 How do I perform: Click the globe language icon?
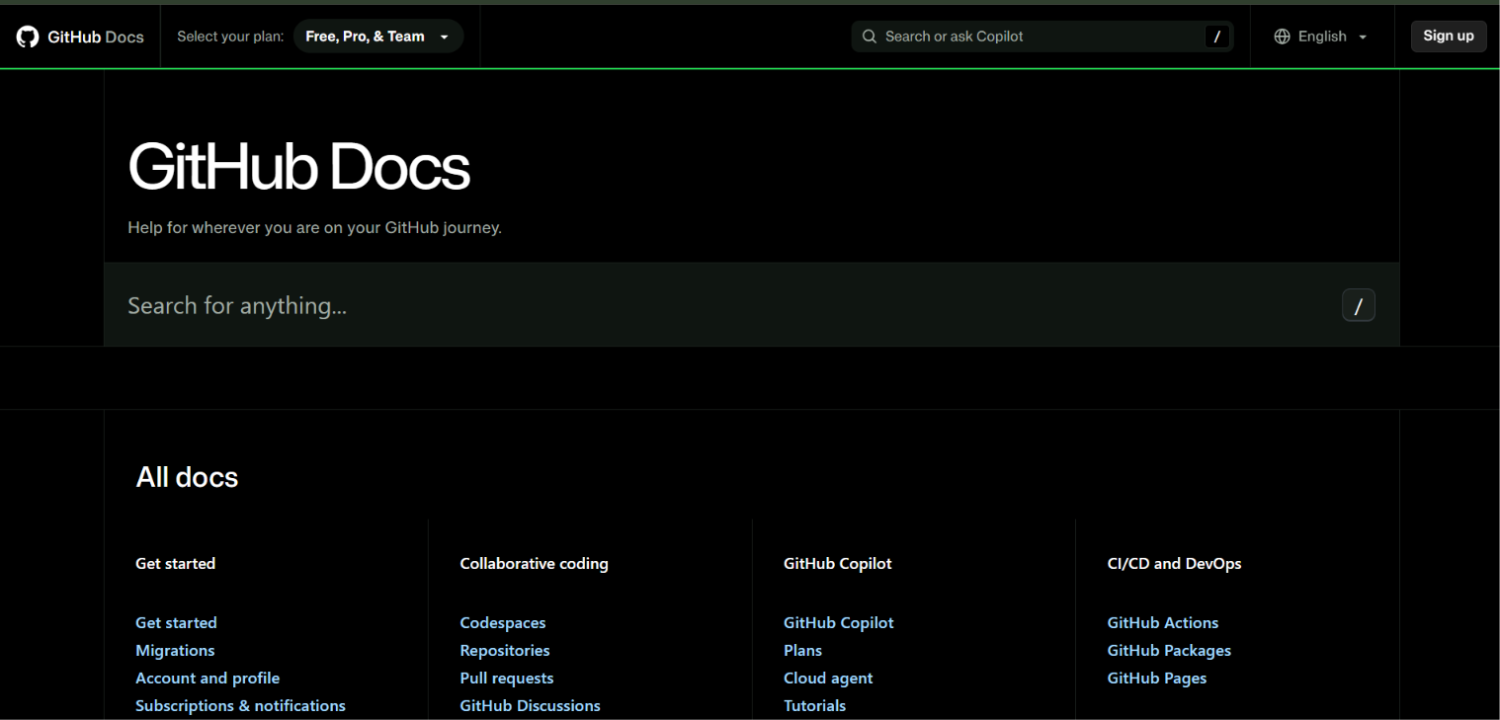click(1282, 37)
